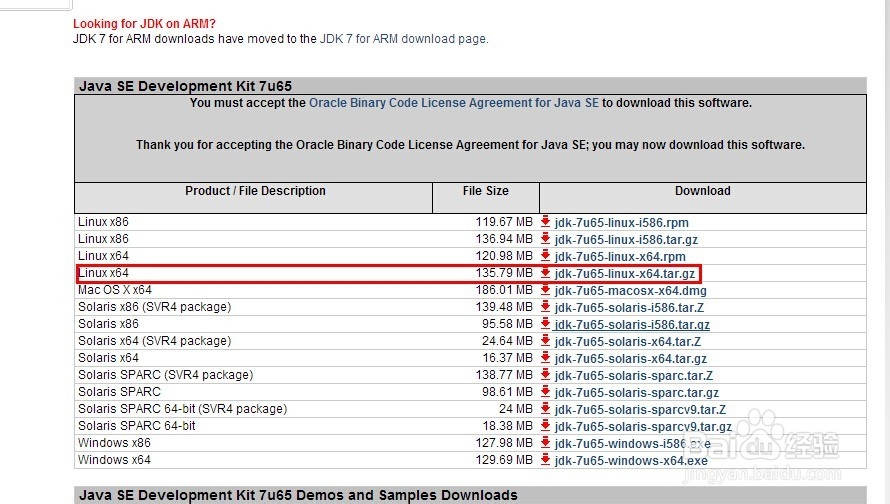Click the 24 MB file size cell

click(x=515, y=409)
